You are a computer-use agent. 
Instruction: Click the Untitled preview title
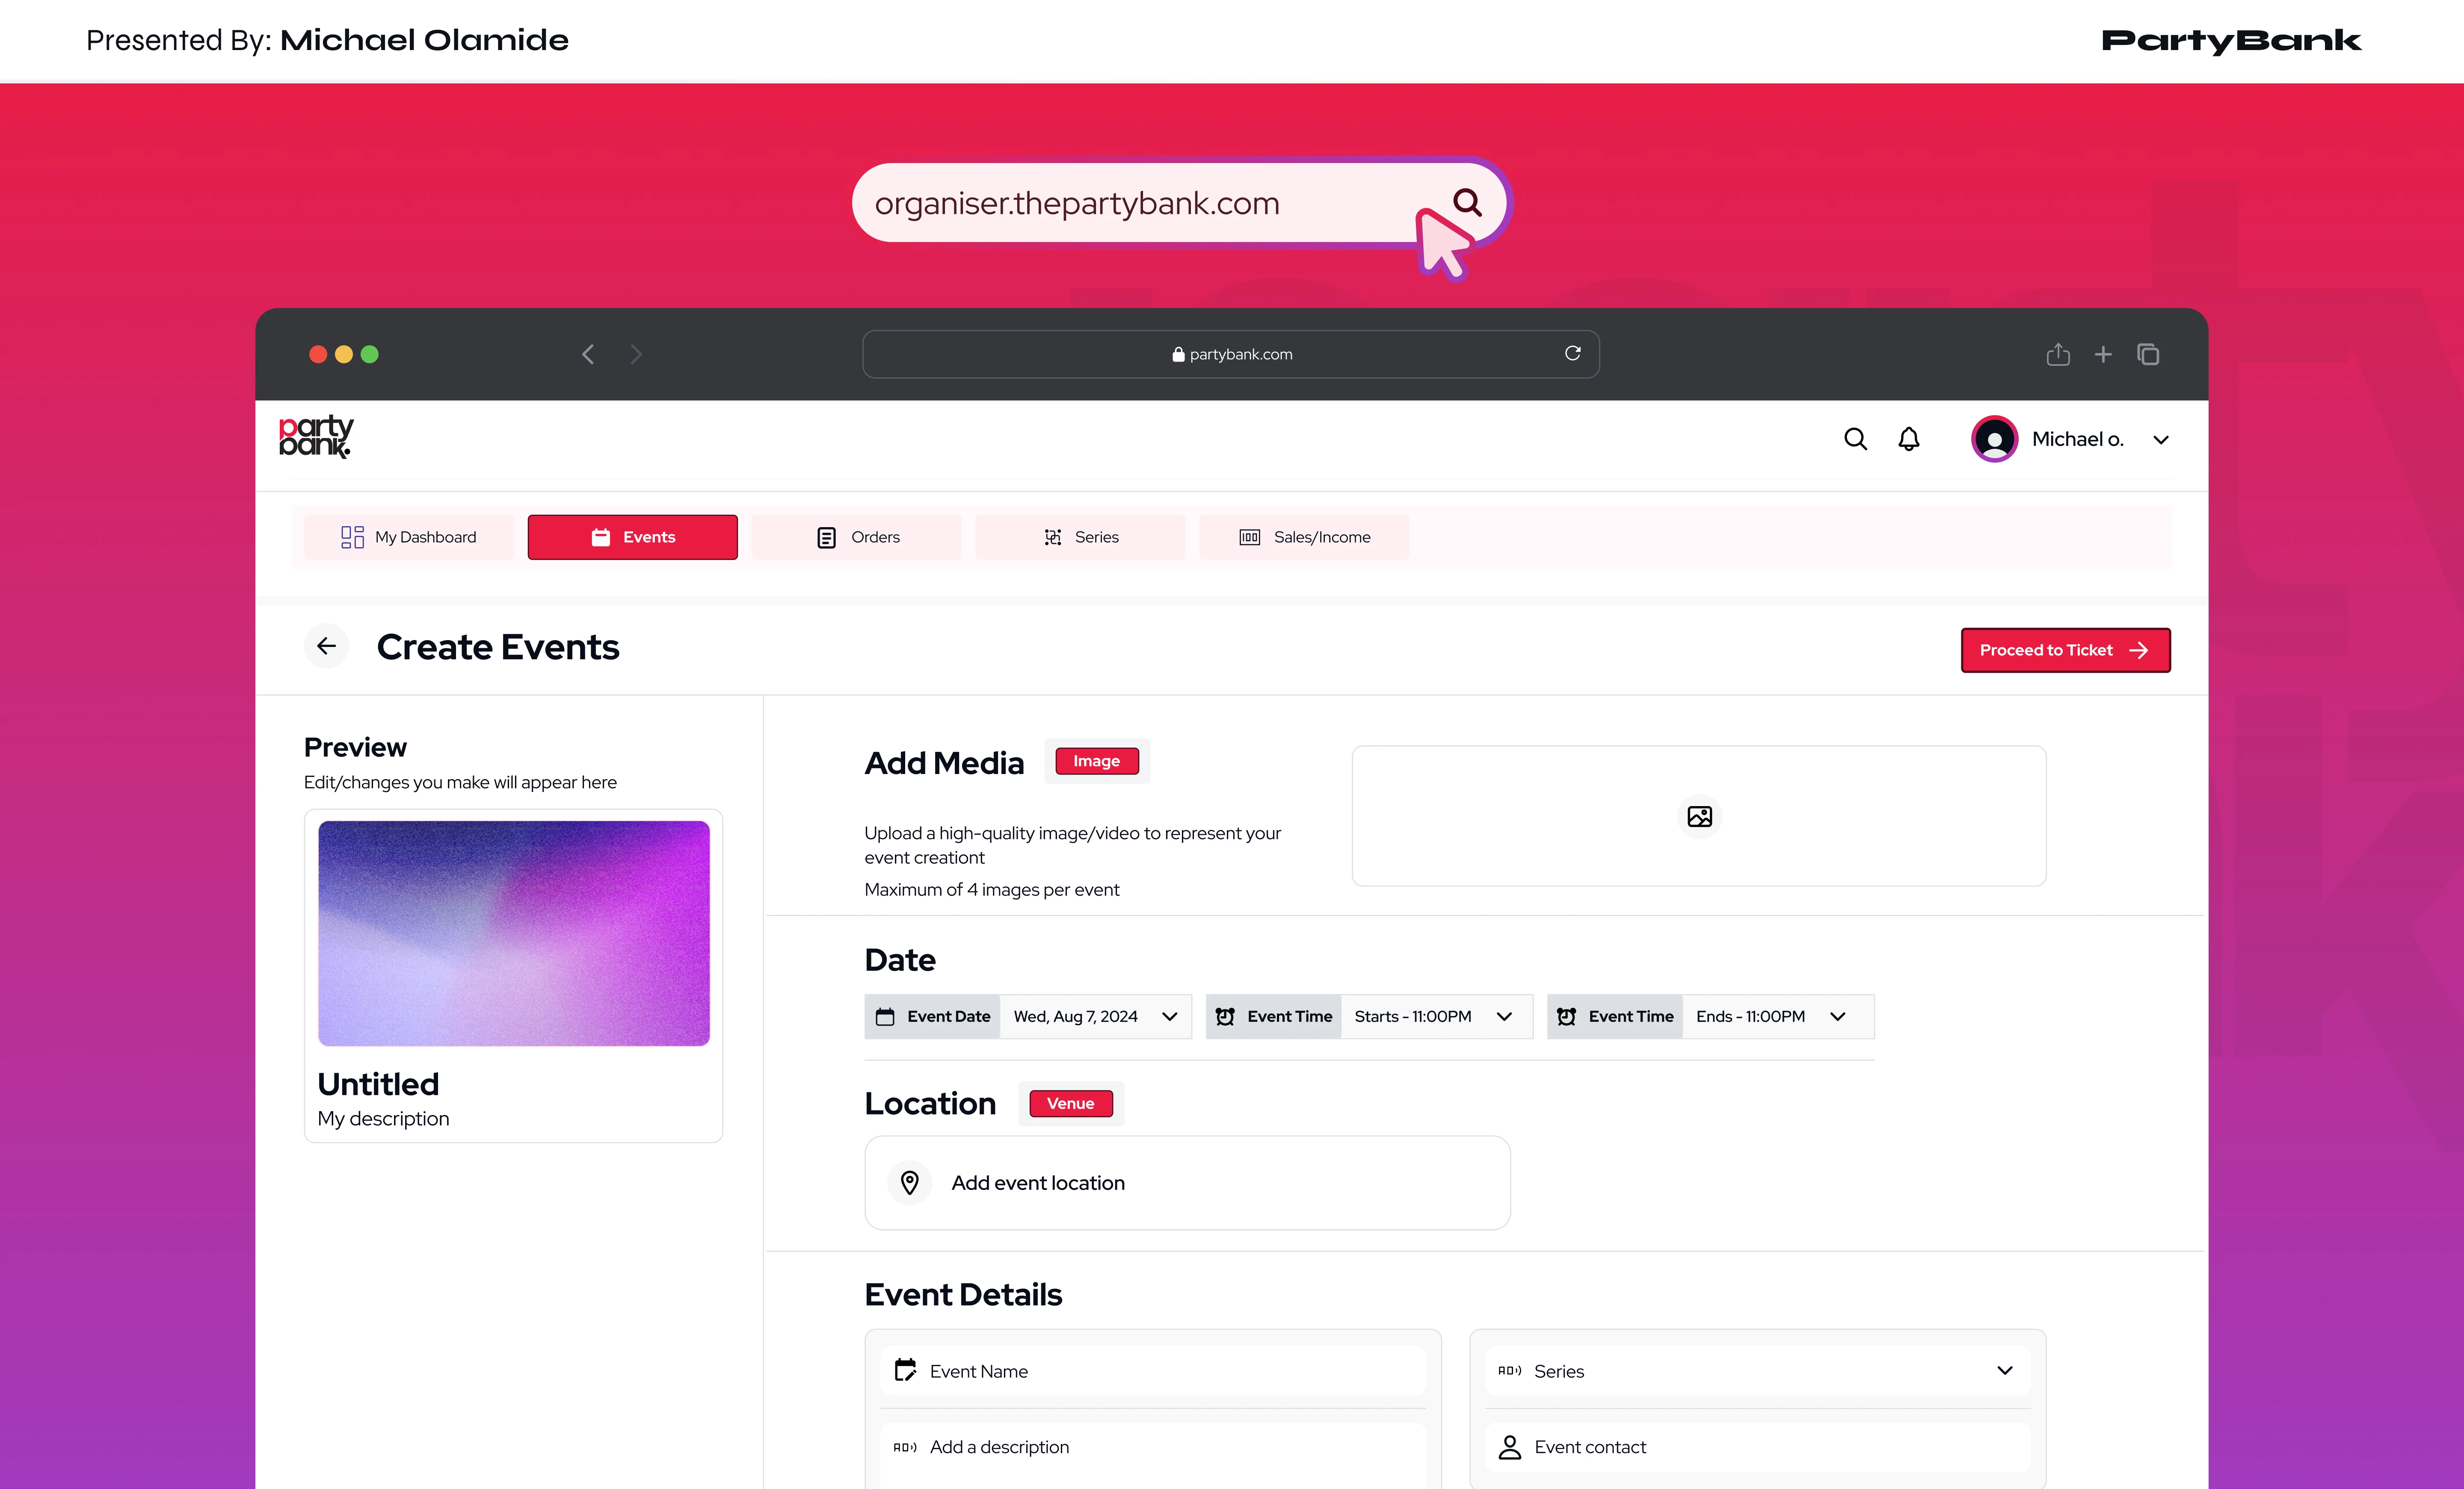(378, 1084)
